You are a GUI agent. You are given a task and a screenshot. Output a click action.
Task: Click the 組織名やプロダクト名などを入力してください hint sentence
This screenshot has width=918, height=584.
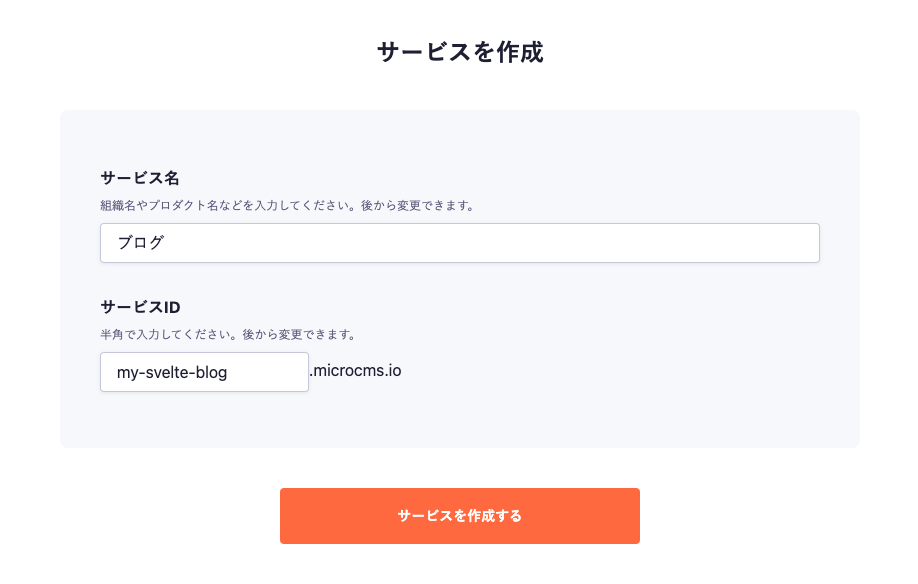click(227, 206)
